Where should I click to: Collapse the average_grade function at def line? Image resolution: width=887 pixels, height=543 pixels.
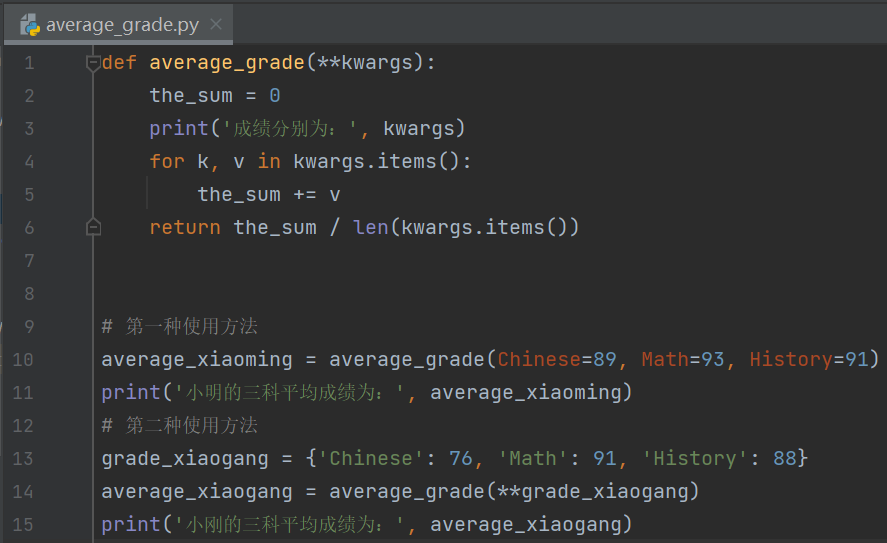93,63
